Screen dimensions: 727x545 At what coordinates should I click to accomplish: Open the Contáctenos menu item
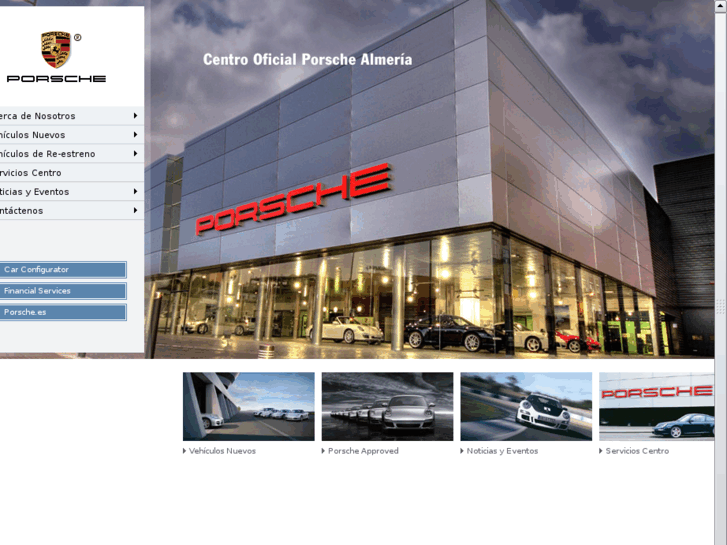pos(72,211)
